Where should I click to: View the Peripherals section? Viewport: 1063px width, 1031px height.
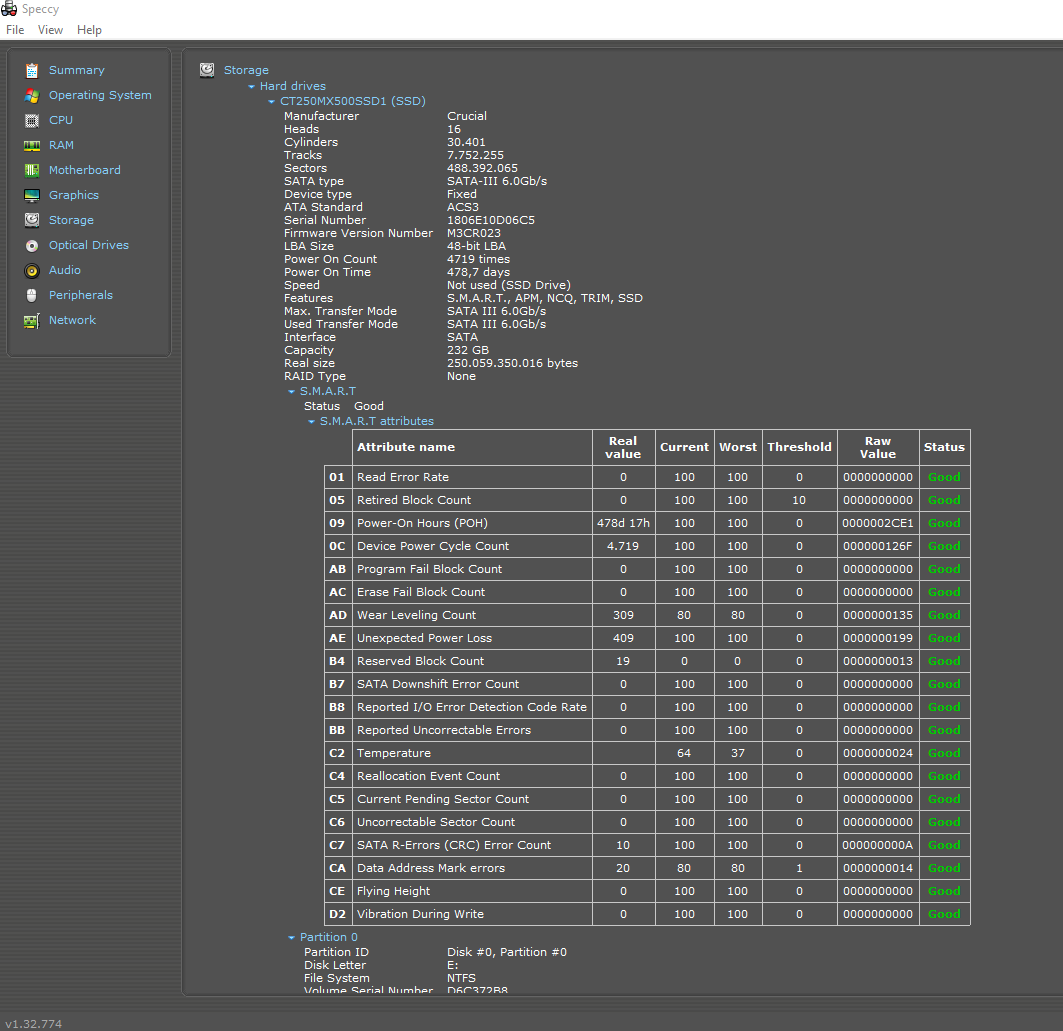(81, 296)
